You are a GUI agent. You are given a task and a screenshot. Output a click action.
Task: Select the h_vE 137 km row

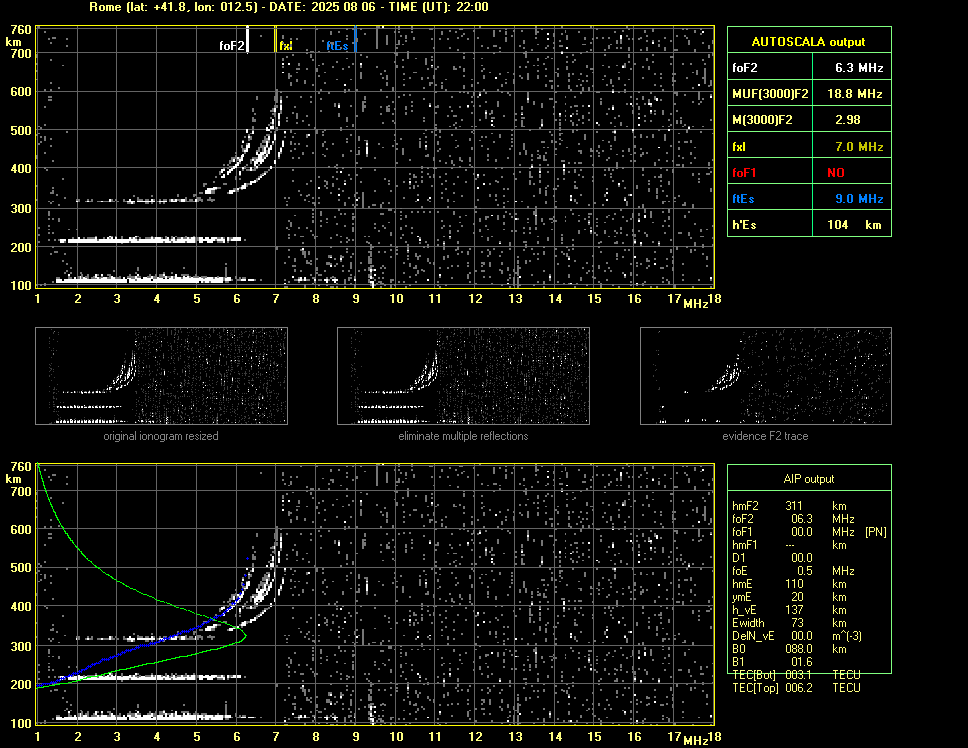click(x=789, y=610)
